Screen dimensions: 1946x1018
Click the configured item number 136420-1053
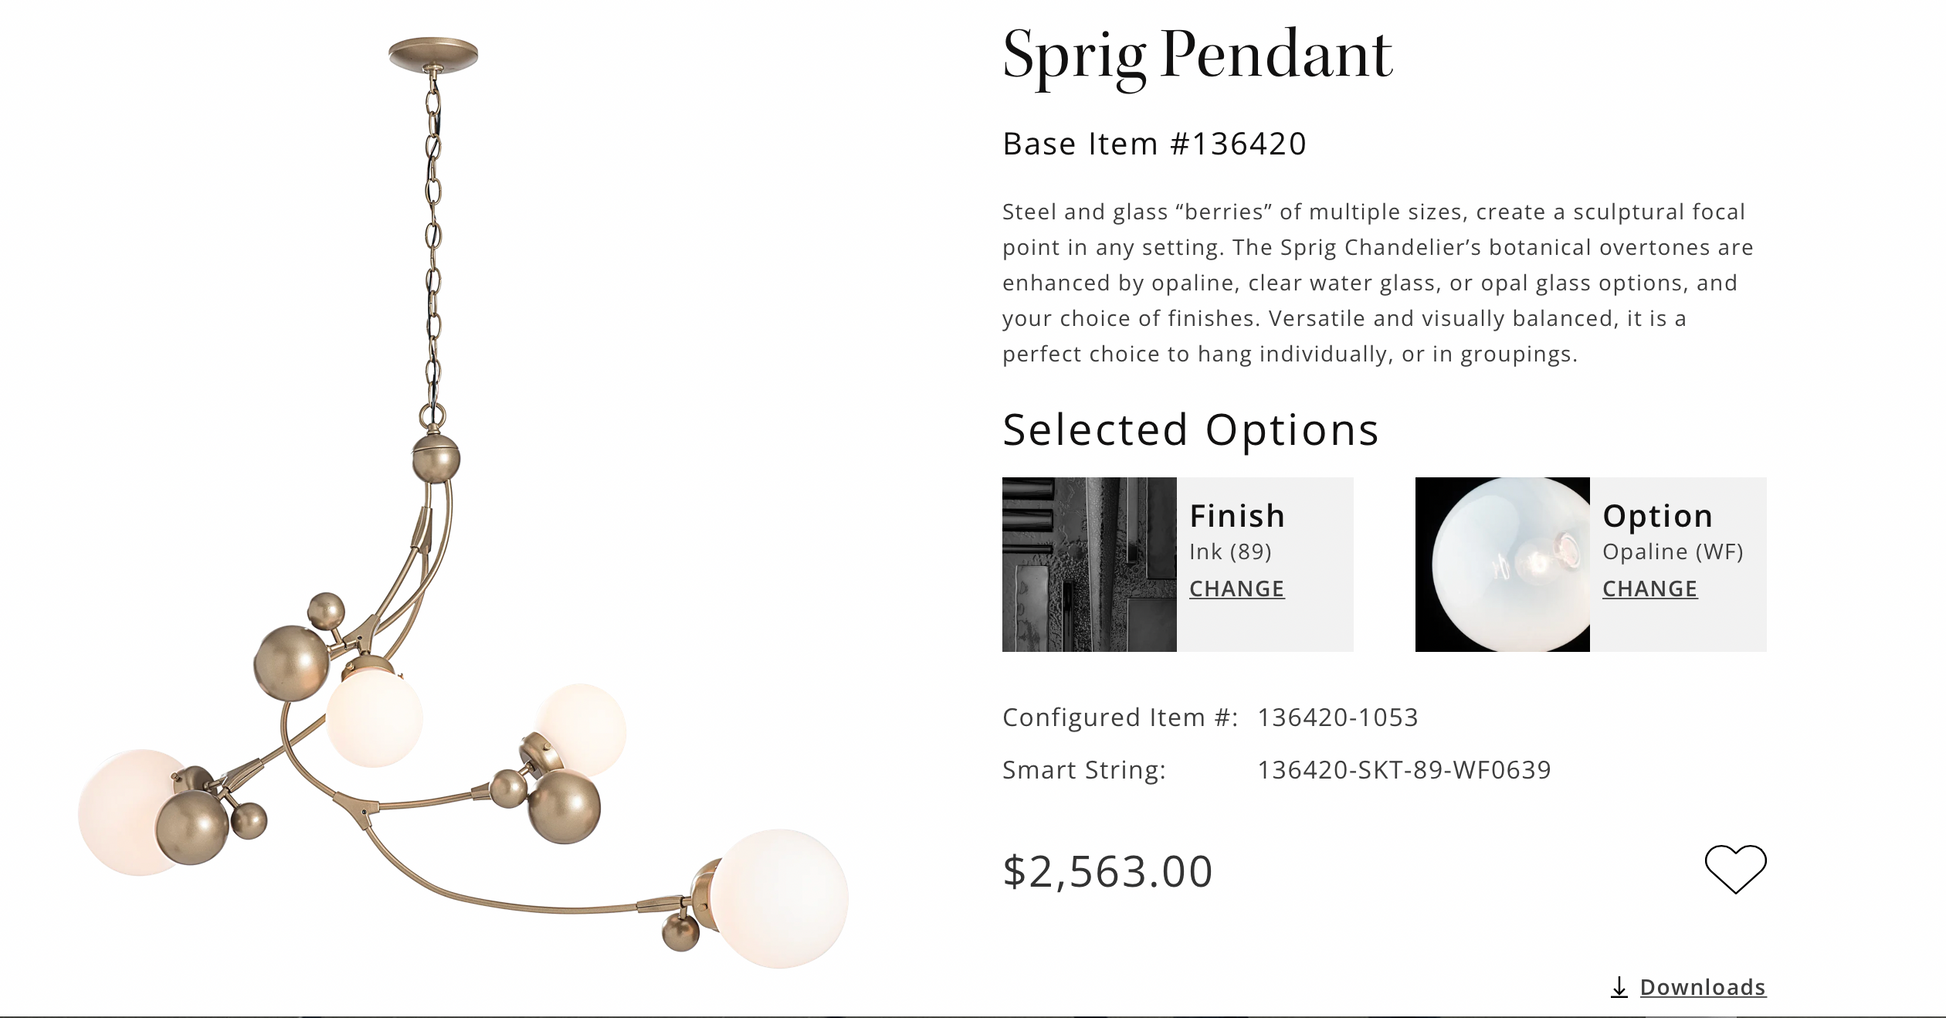click(1337, 718)
